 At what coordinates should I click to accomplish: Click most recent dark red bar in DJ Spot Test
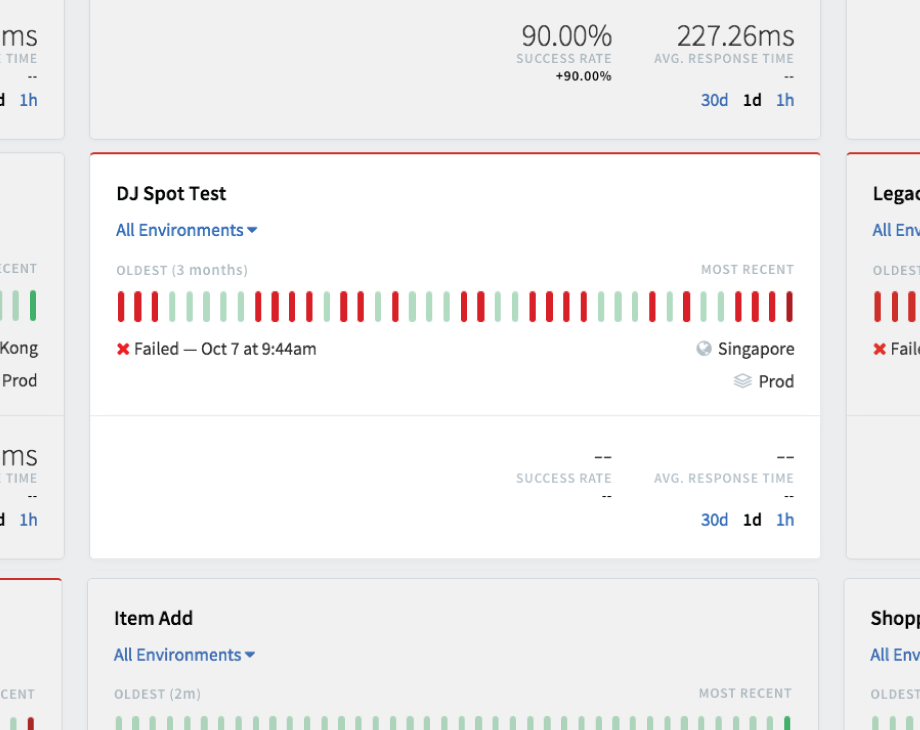789,306
